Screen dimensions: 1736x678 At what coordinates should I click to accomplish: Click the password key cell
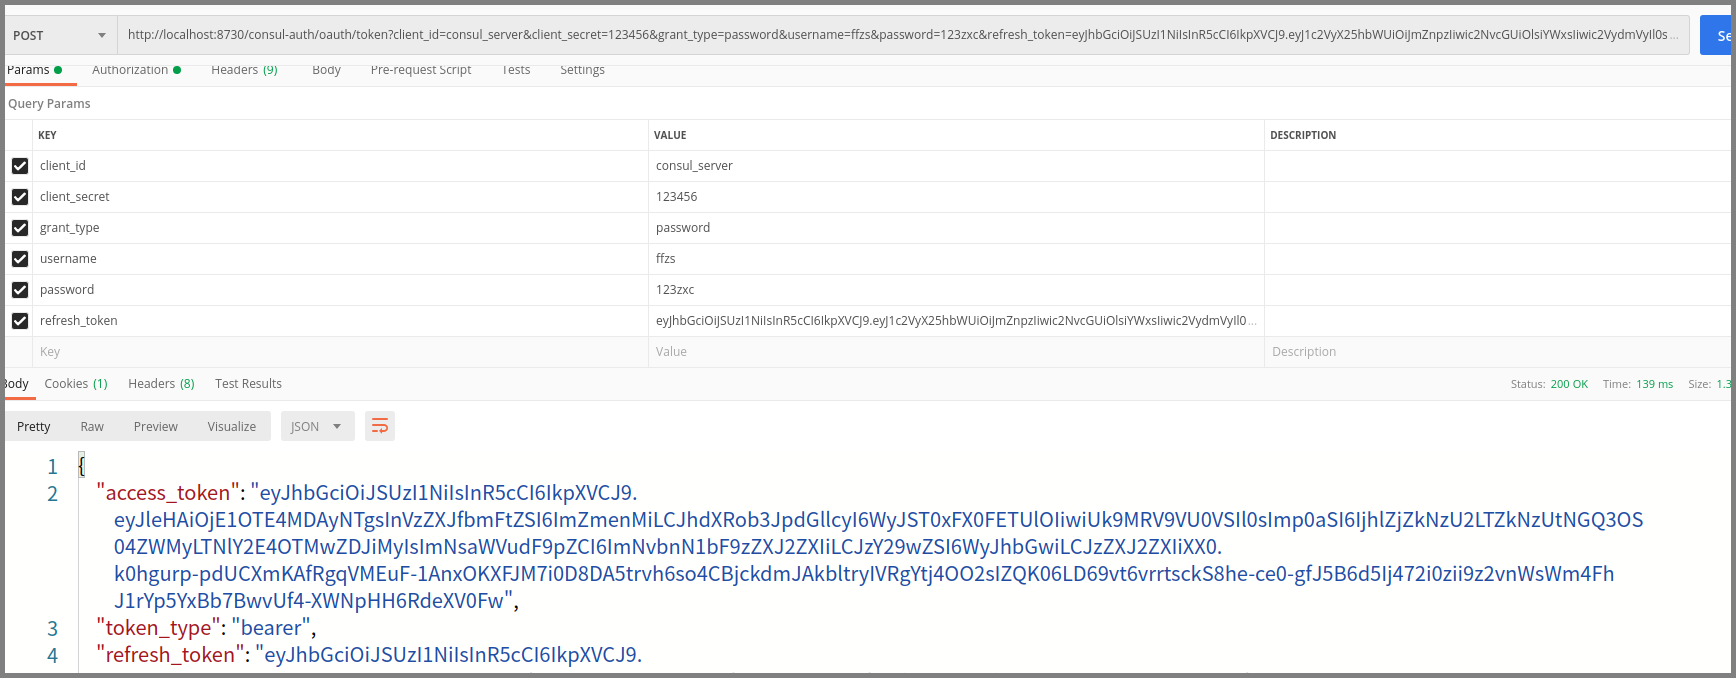click(x=340, y=290)
